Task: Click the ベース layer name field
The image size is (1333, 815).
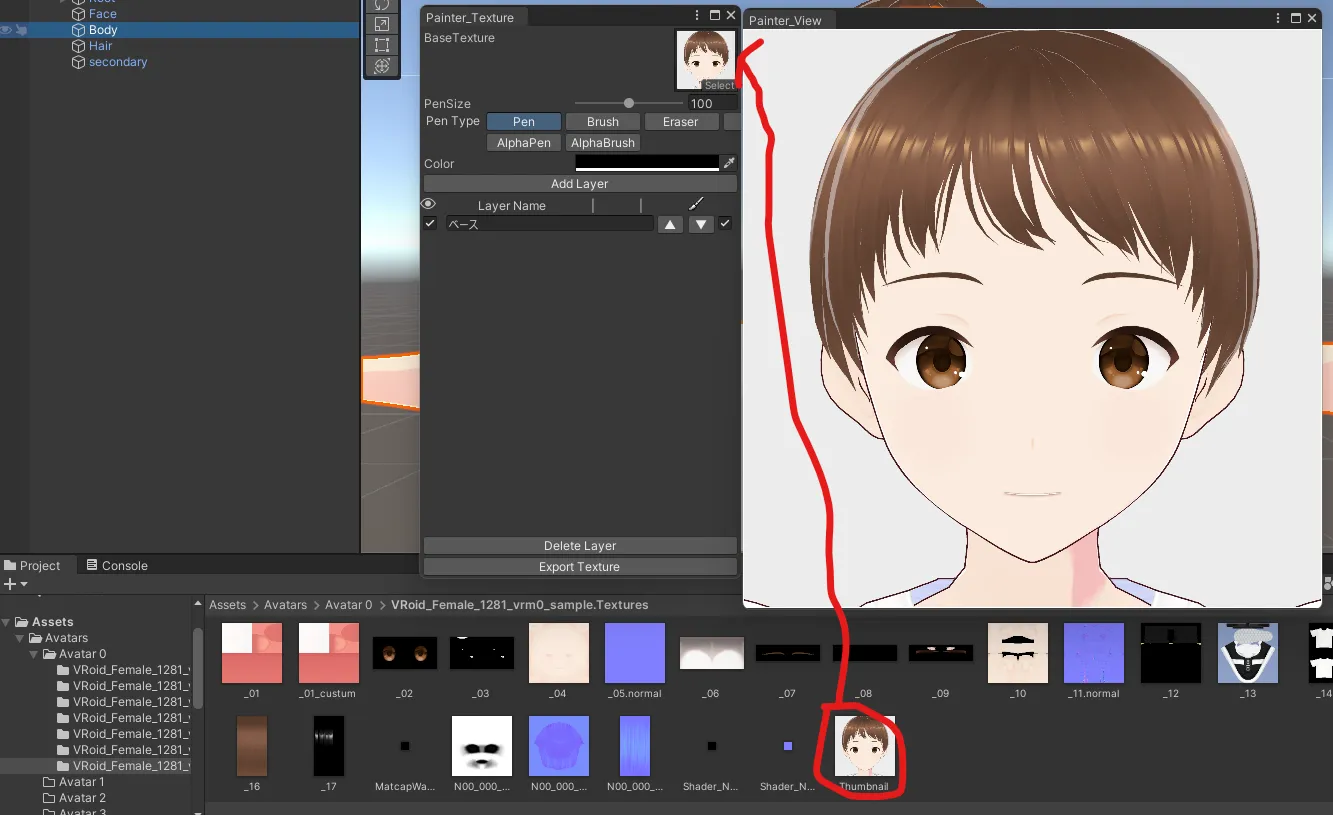Action: coord(549,224)
